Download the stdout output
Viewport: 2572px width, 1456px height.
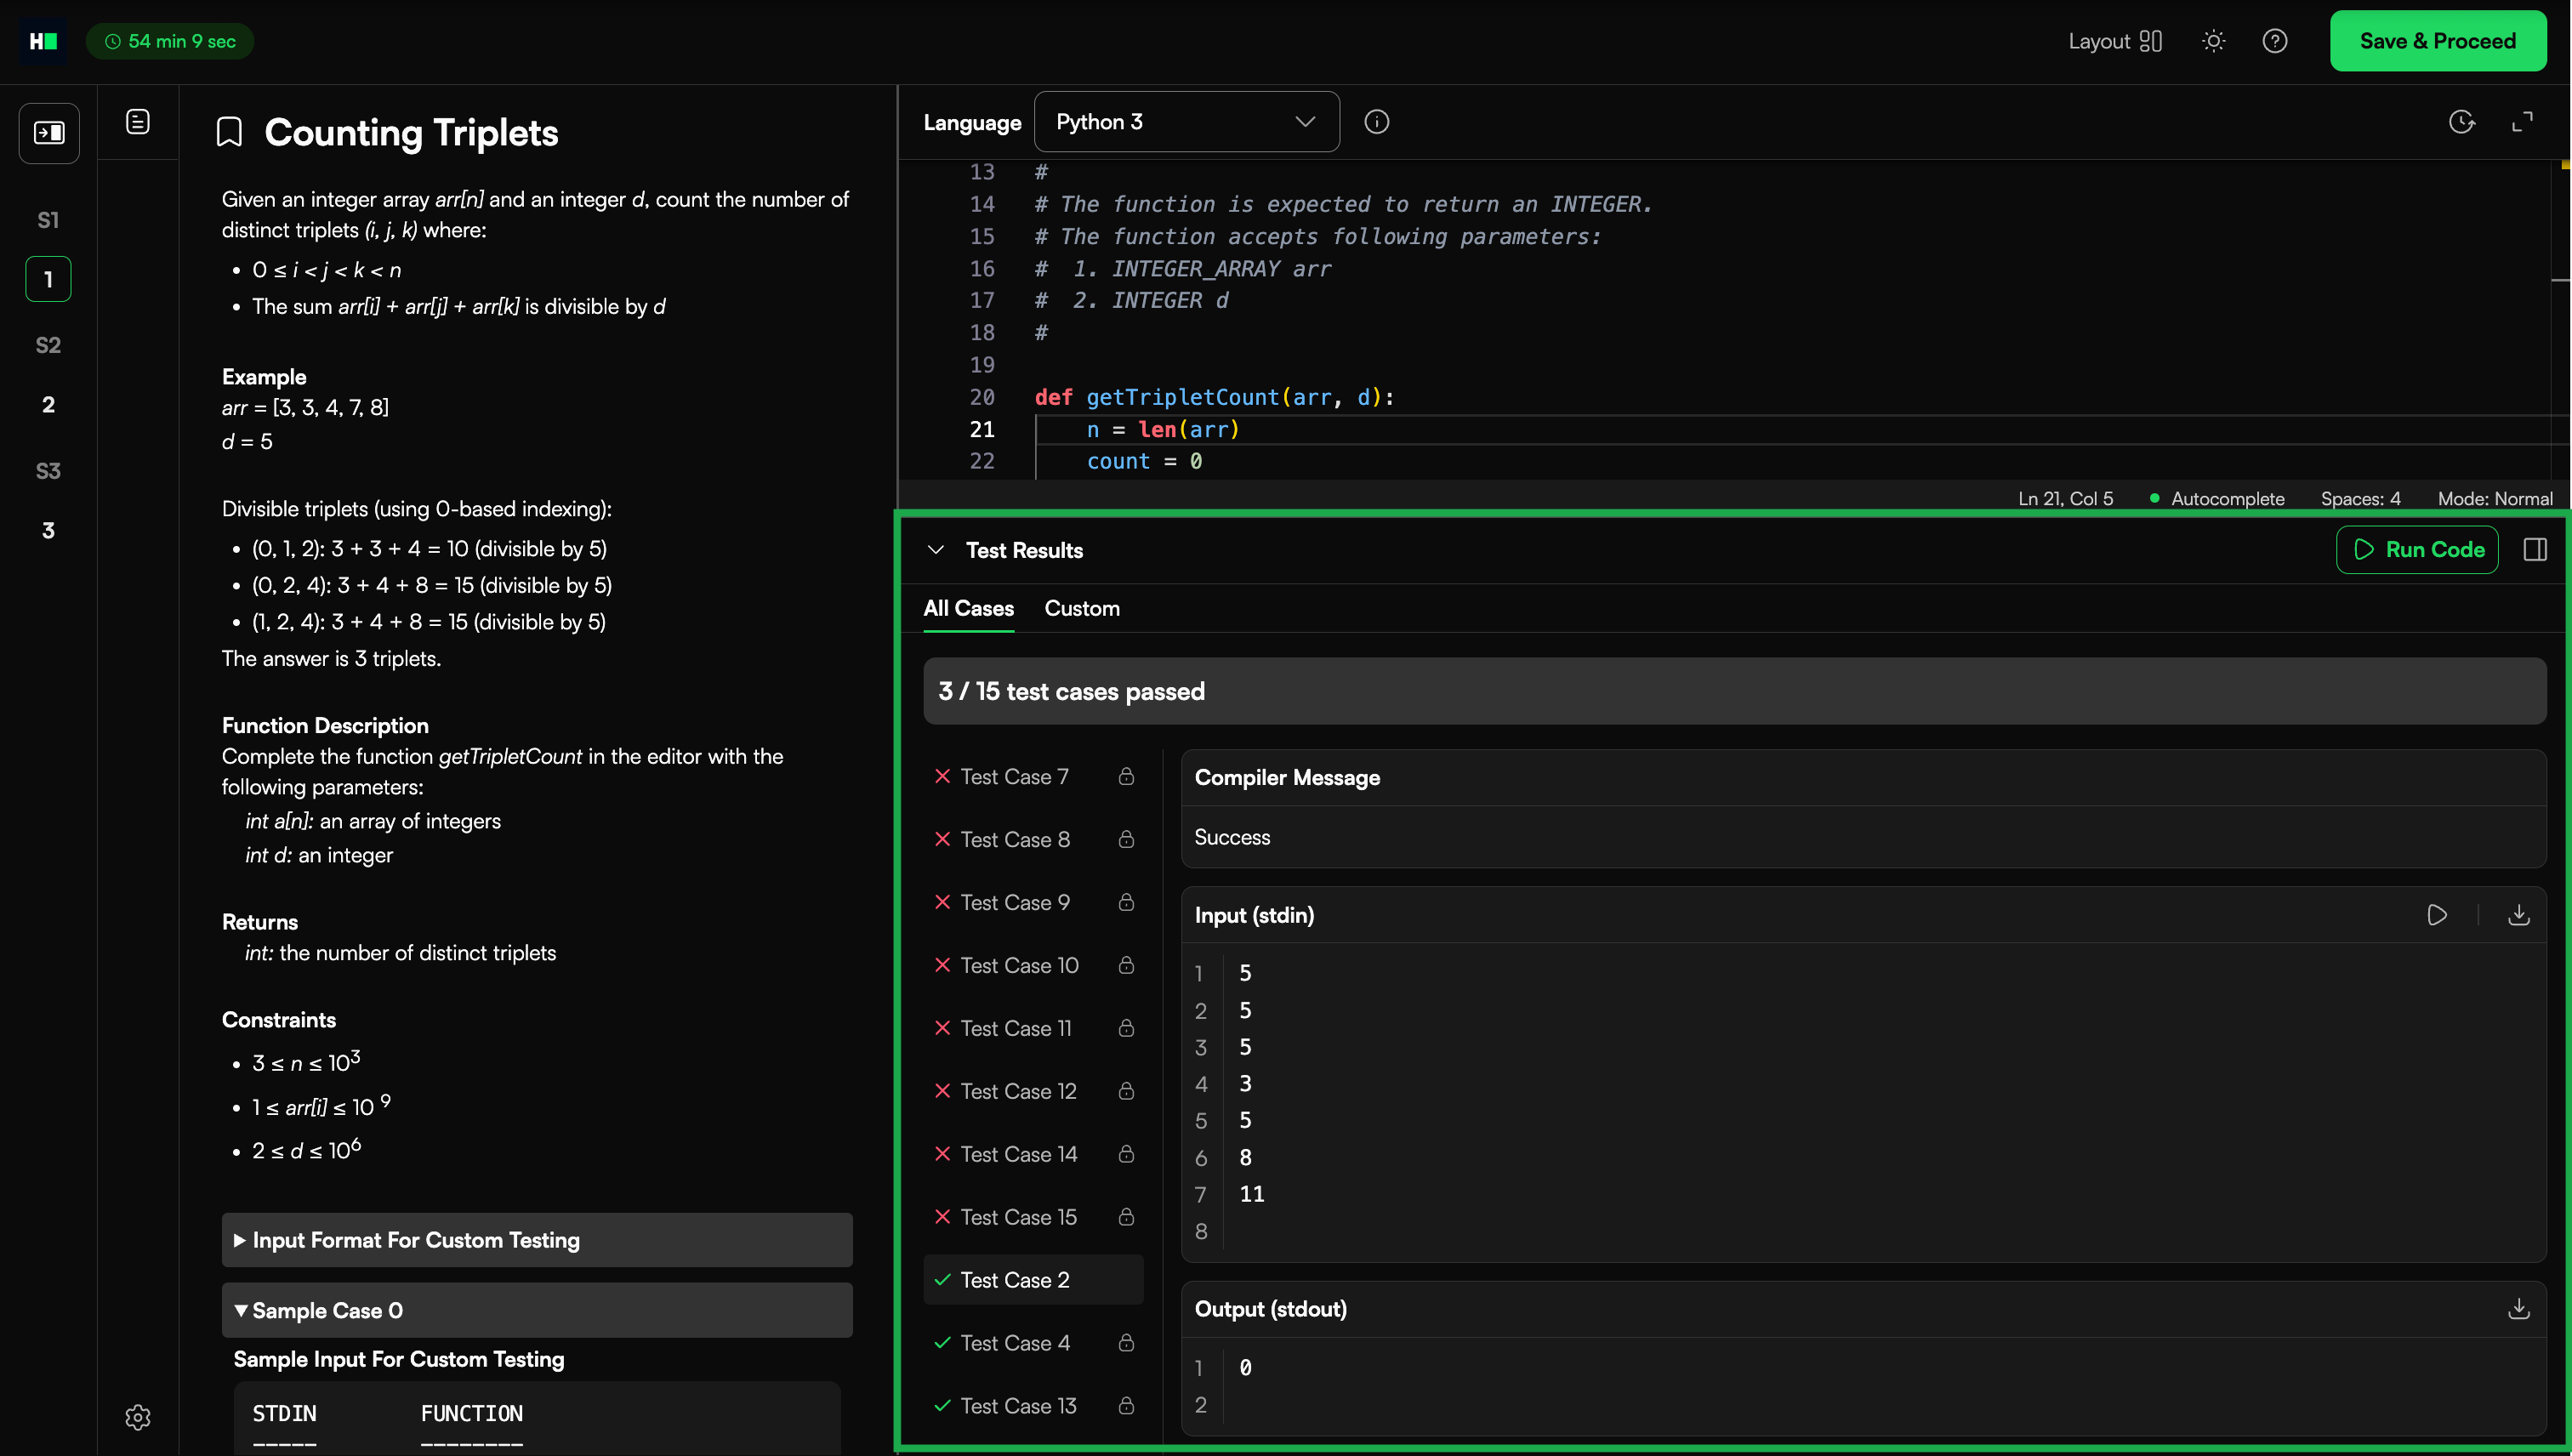click(x=2519, y=1309)
